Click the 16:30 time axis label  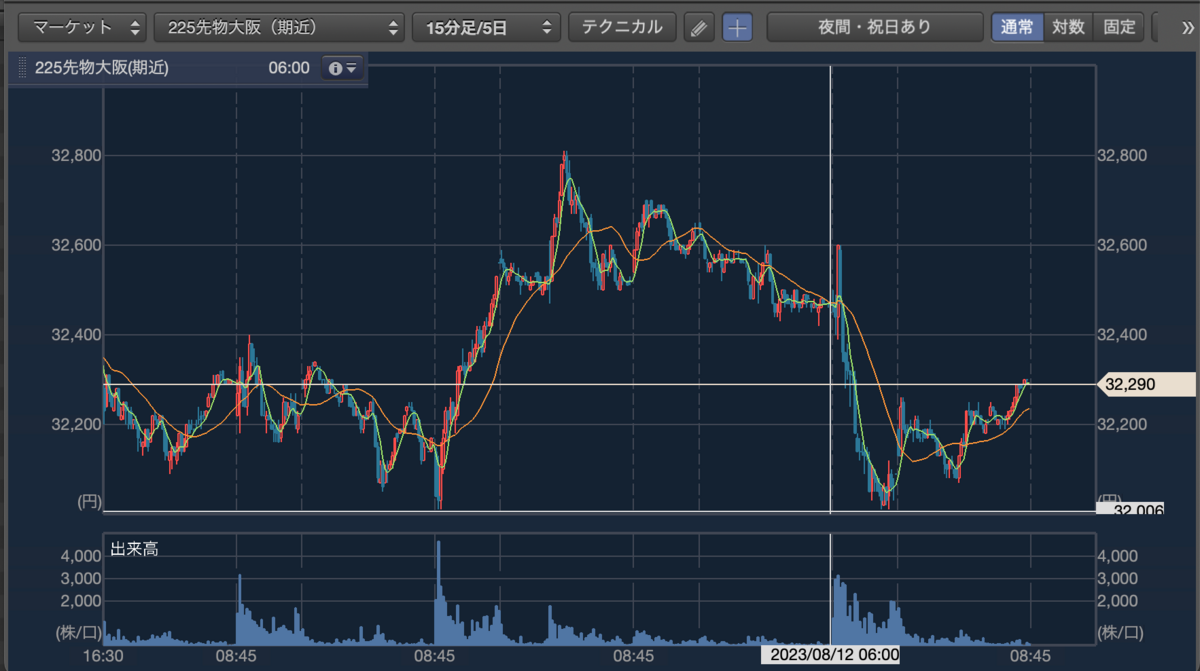pos(103,655)
